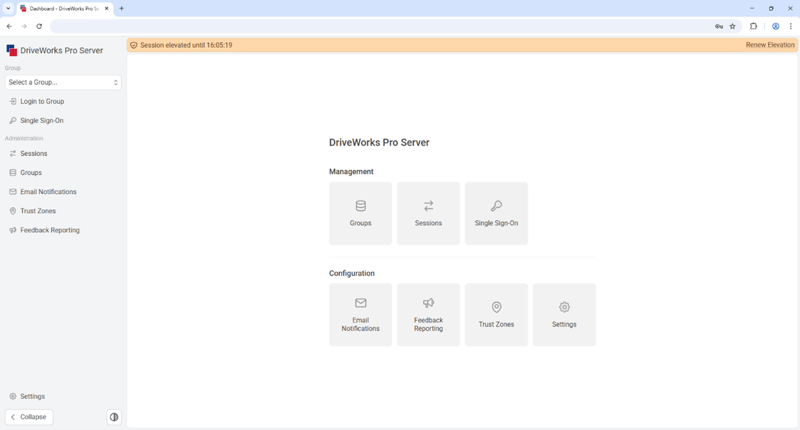Screen dimensions: 800x430
Task: Click the browser forward arrow
Action: coord(23,26)
